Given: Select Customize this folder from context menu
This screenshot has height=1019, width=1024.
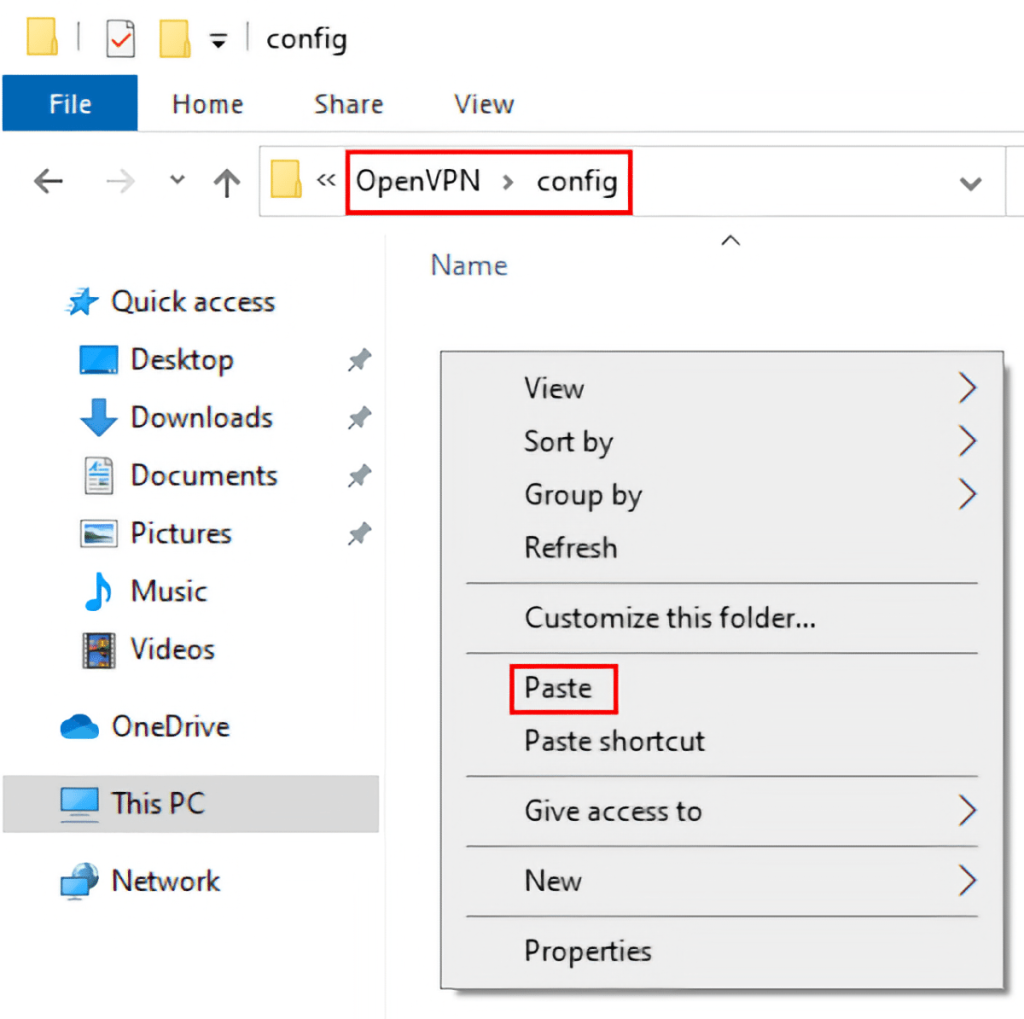Looking at the screenshot, I should (722, 618).
